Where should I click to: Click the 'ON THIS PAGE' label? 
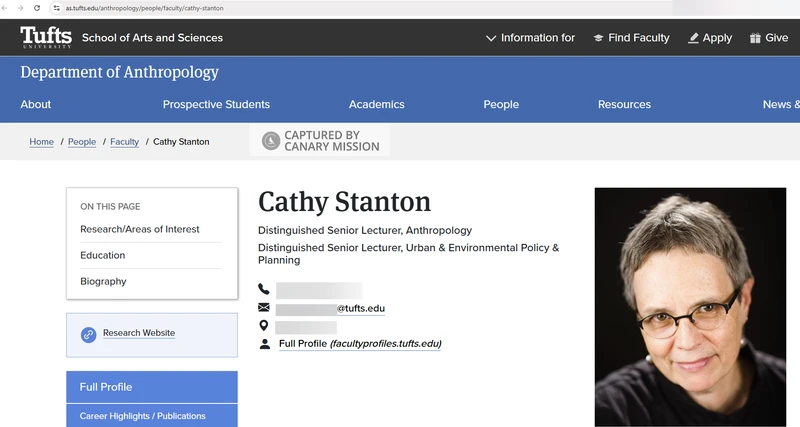click(110, 207)
